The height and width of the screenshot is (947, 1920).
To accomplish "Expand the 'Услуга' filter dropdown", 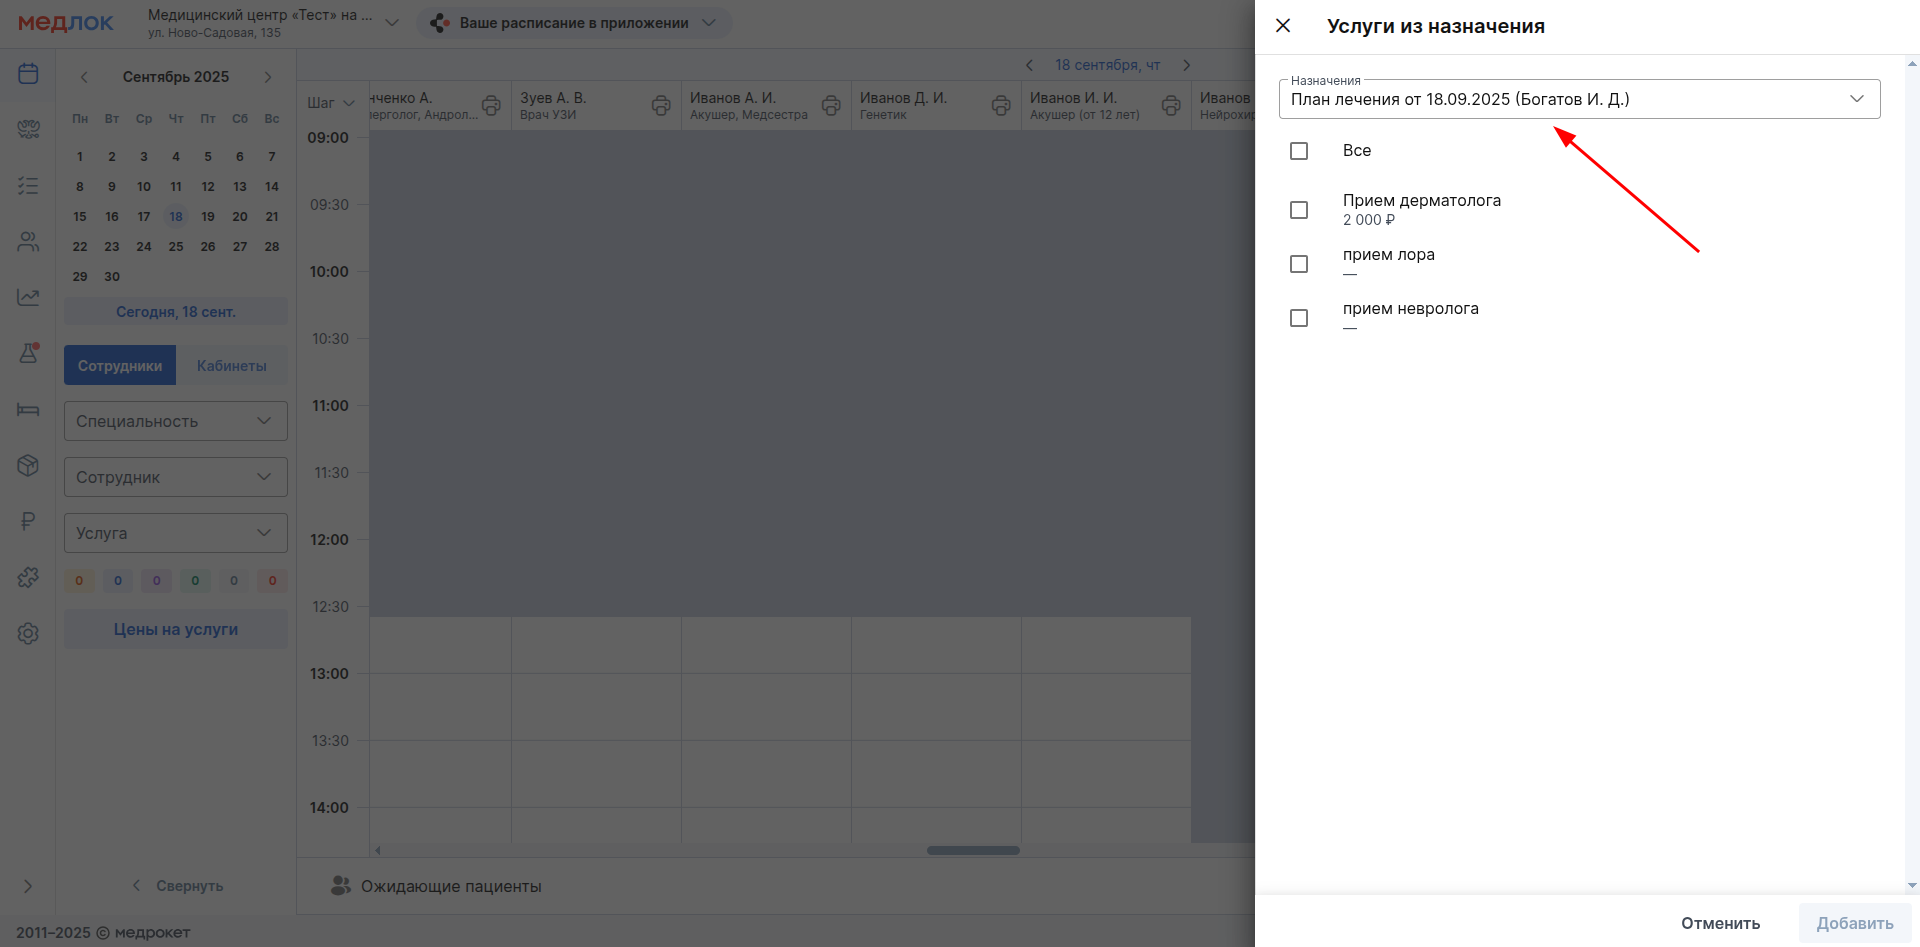I will [176, 533].
